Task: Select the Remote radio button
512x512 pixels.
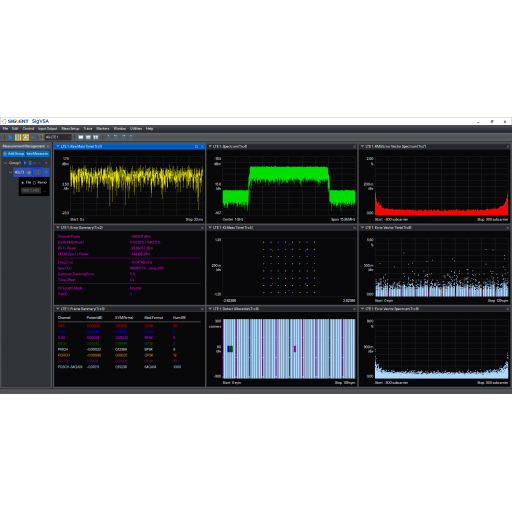Action: (34, 183)
